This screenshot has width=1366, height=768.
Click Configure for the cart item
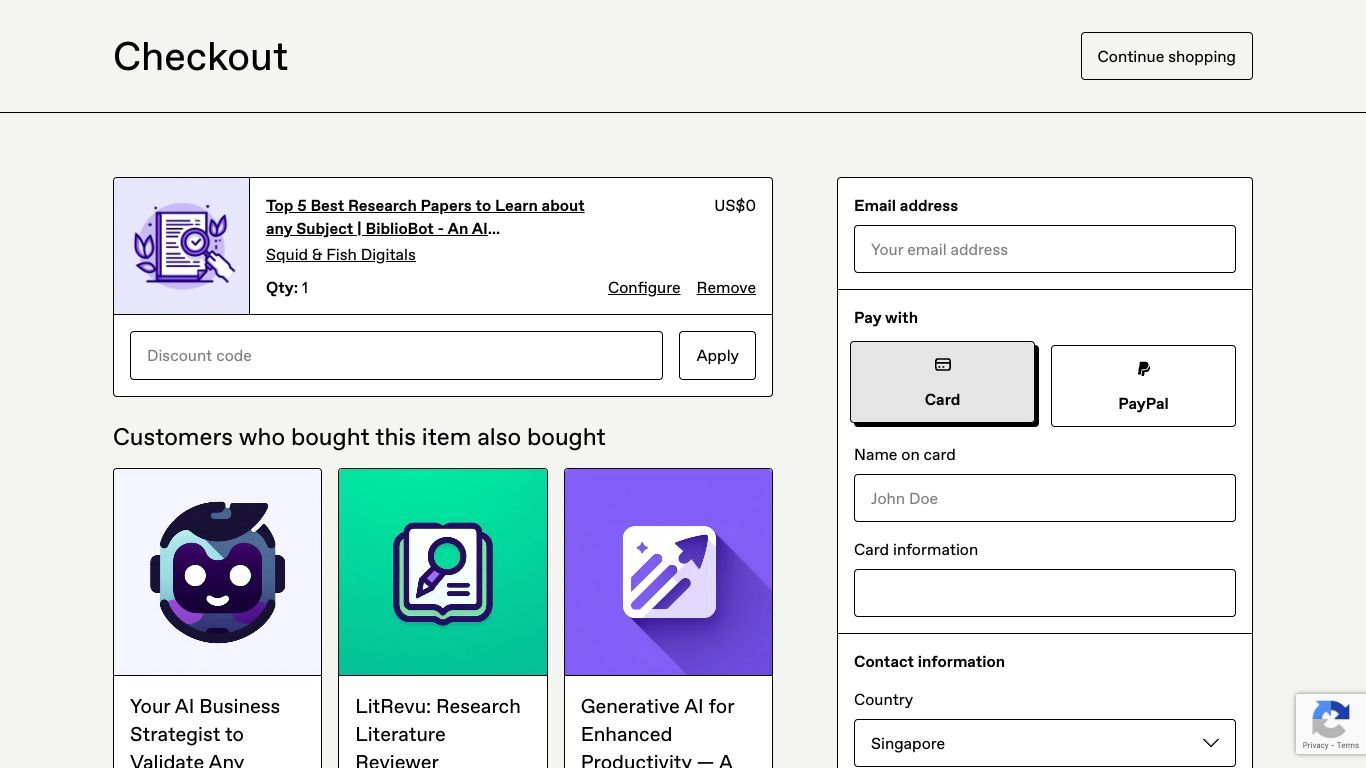click(x=644, y=288)
